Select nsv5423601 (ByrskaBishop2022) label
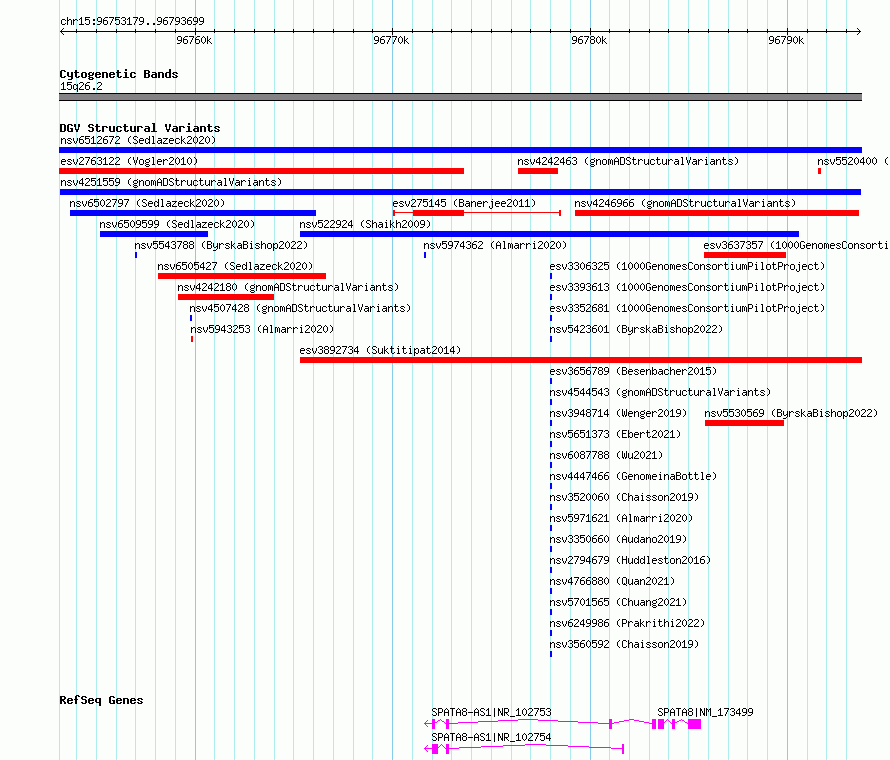This screenshot has height=760, width=890. pyautogui.click(x=636, y=329)
